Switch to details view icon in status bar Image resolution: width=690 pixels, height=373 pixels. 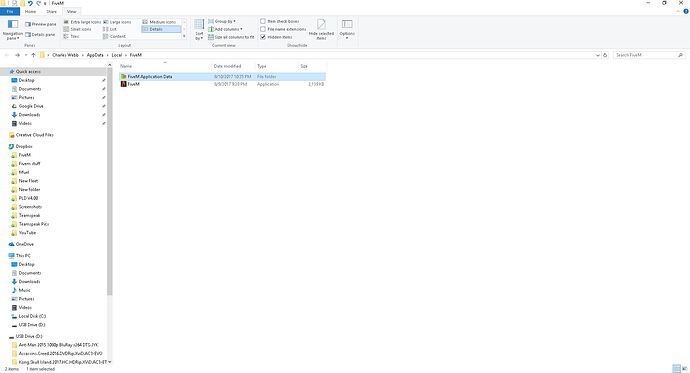(x=676, y=369)
